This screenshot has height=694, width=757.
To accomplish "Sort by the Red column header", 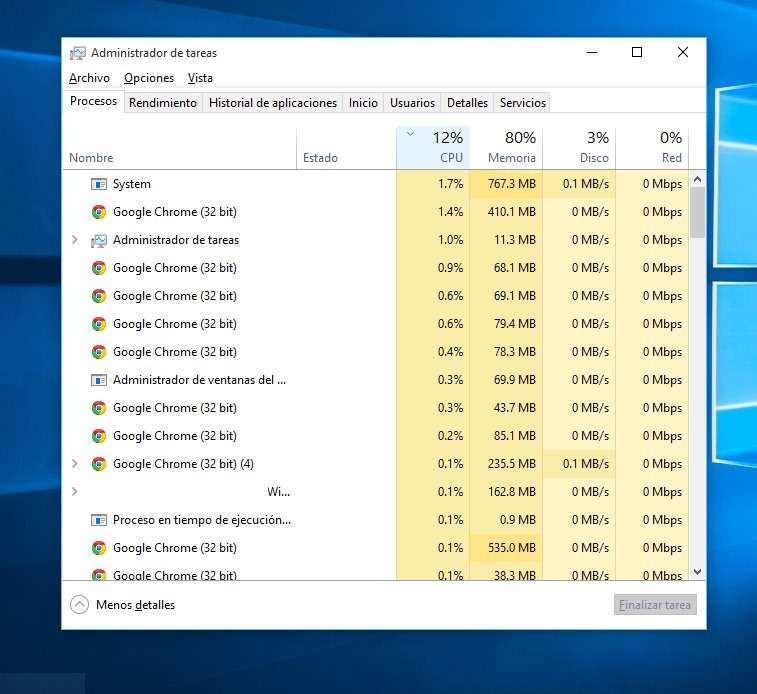I will (x=652, y=148).
